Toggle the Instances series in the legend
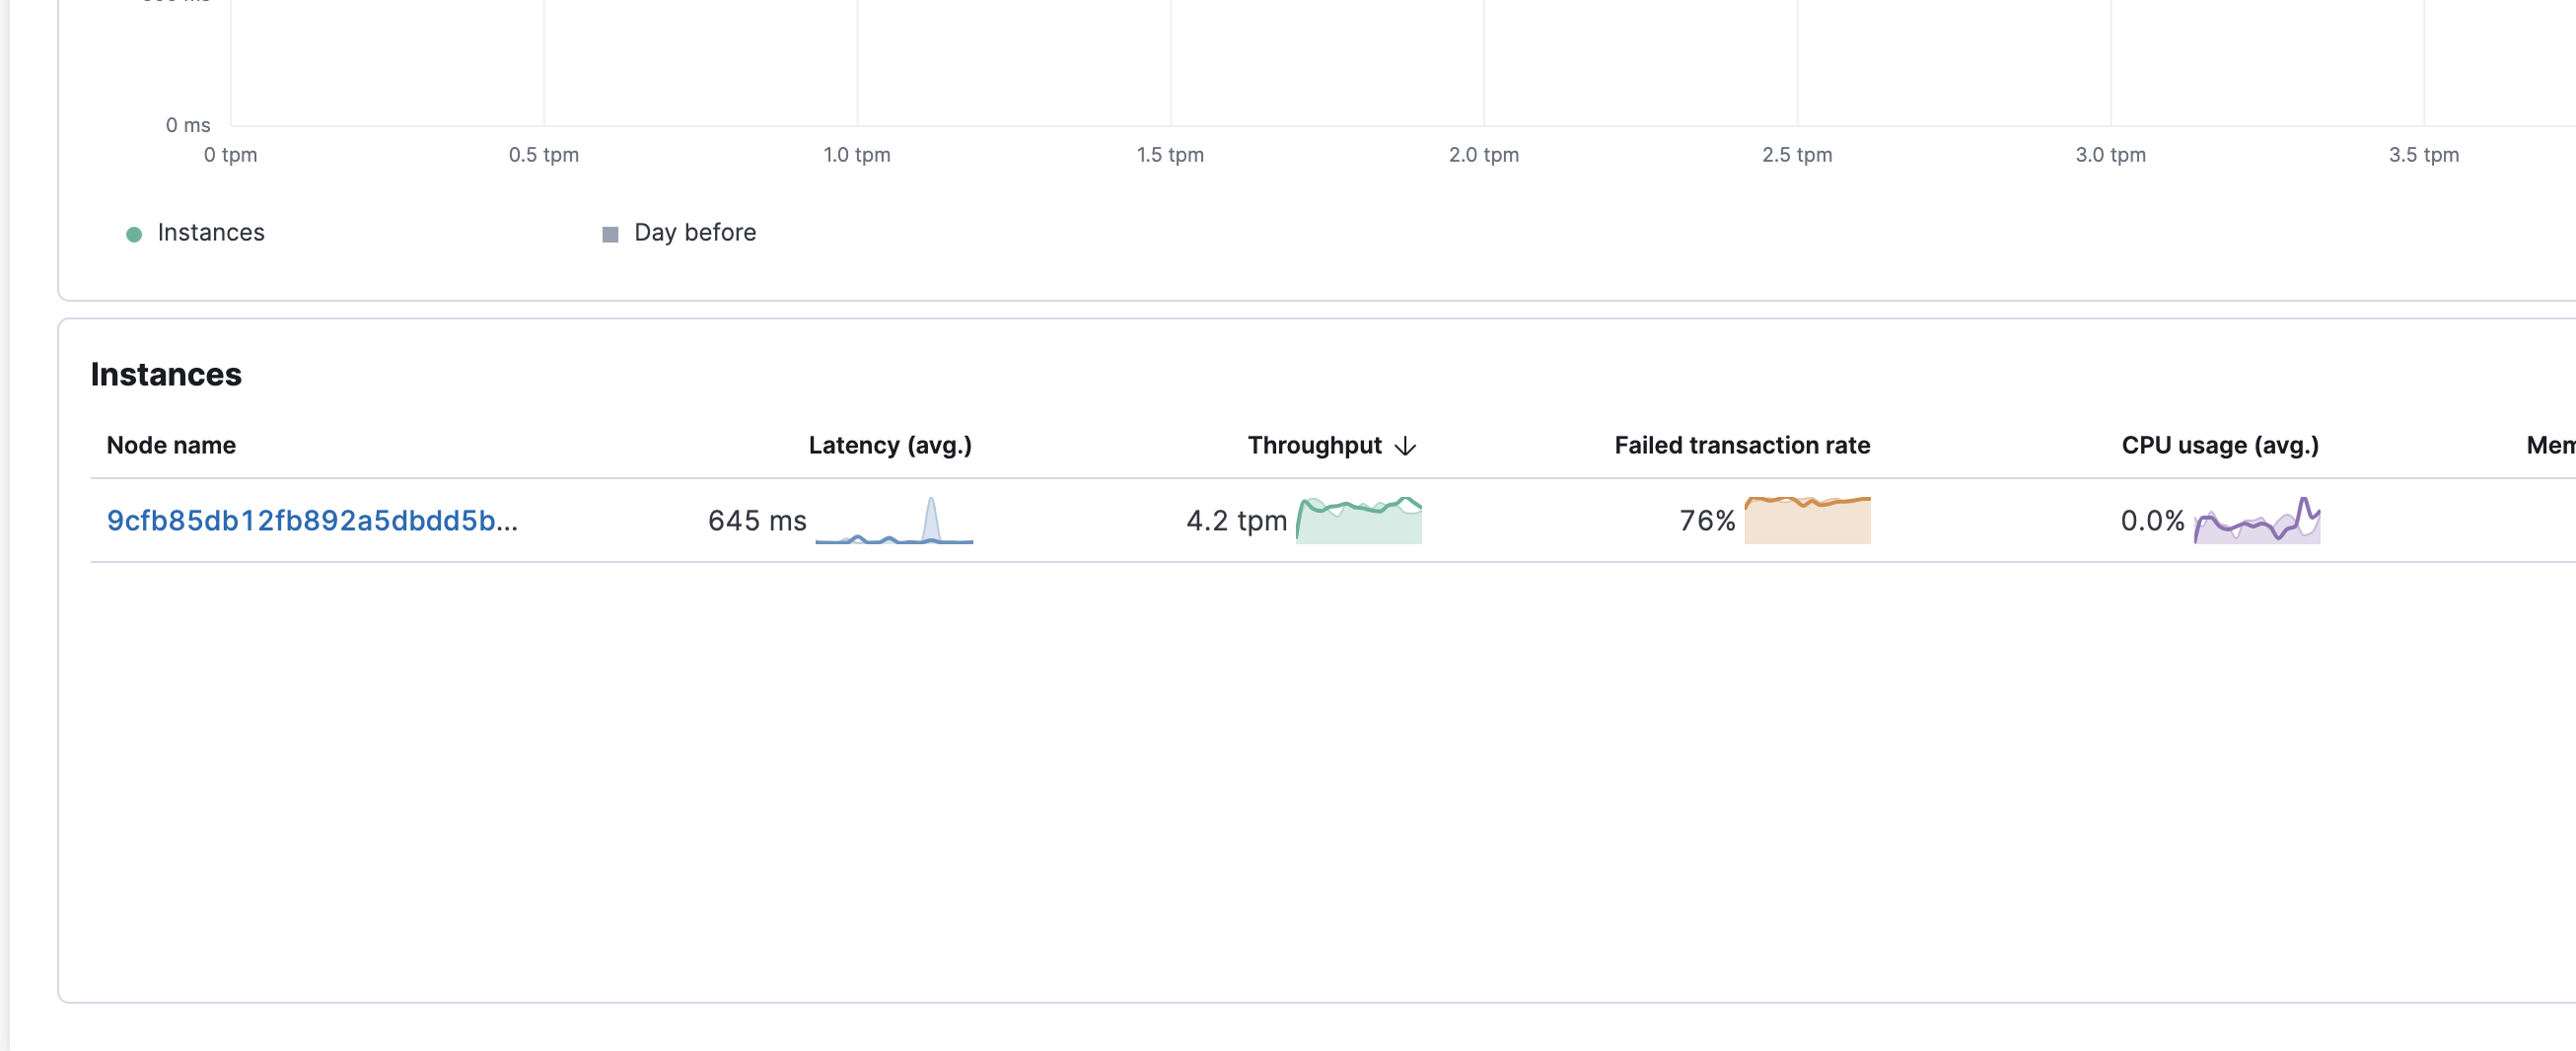Screen dimensions: 2576x1051 (x=196, y=233)
